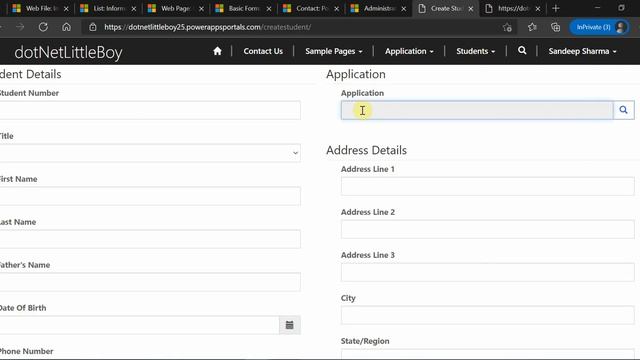Close the List: Inform browser tab
The image size is (640, 360).
pyautogui.click(x=133, y=9)
